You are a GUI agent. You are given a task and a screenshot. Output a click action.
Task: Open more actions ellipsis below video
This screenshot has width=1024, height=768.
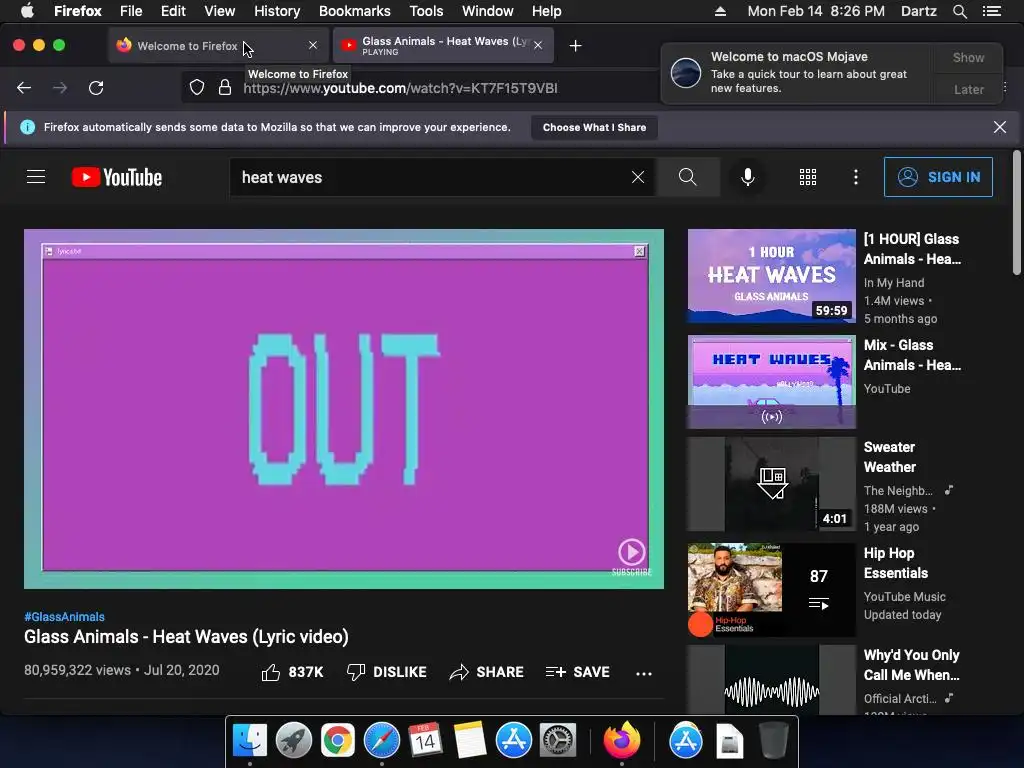click(644, 673)
